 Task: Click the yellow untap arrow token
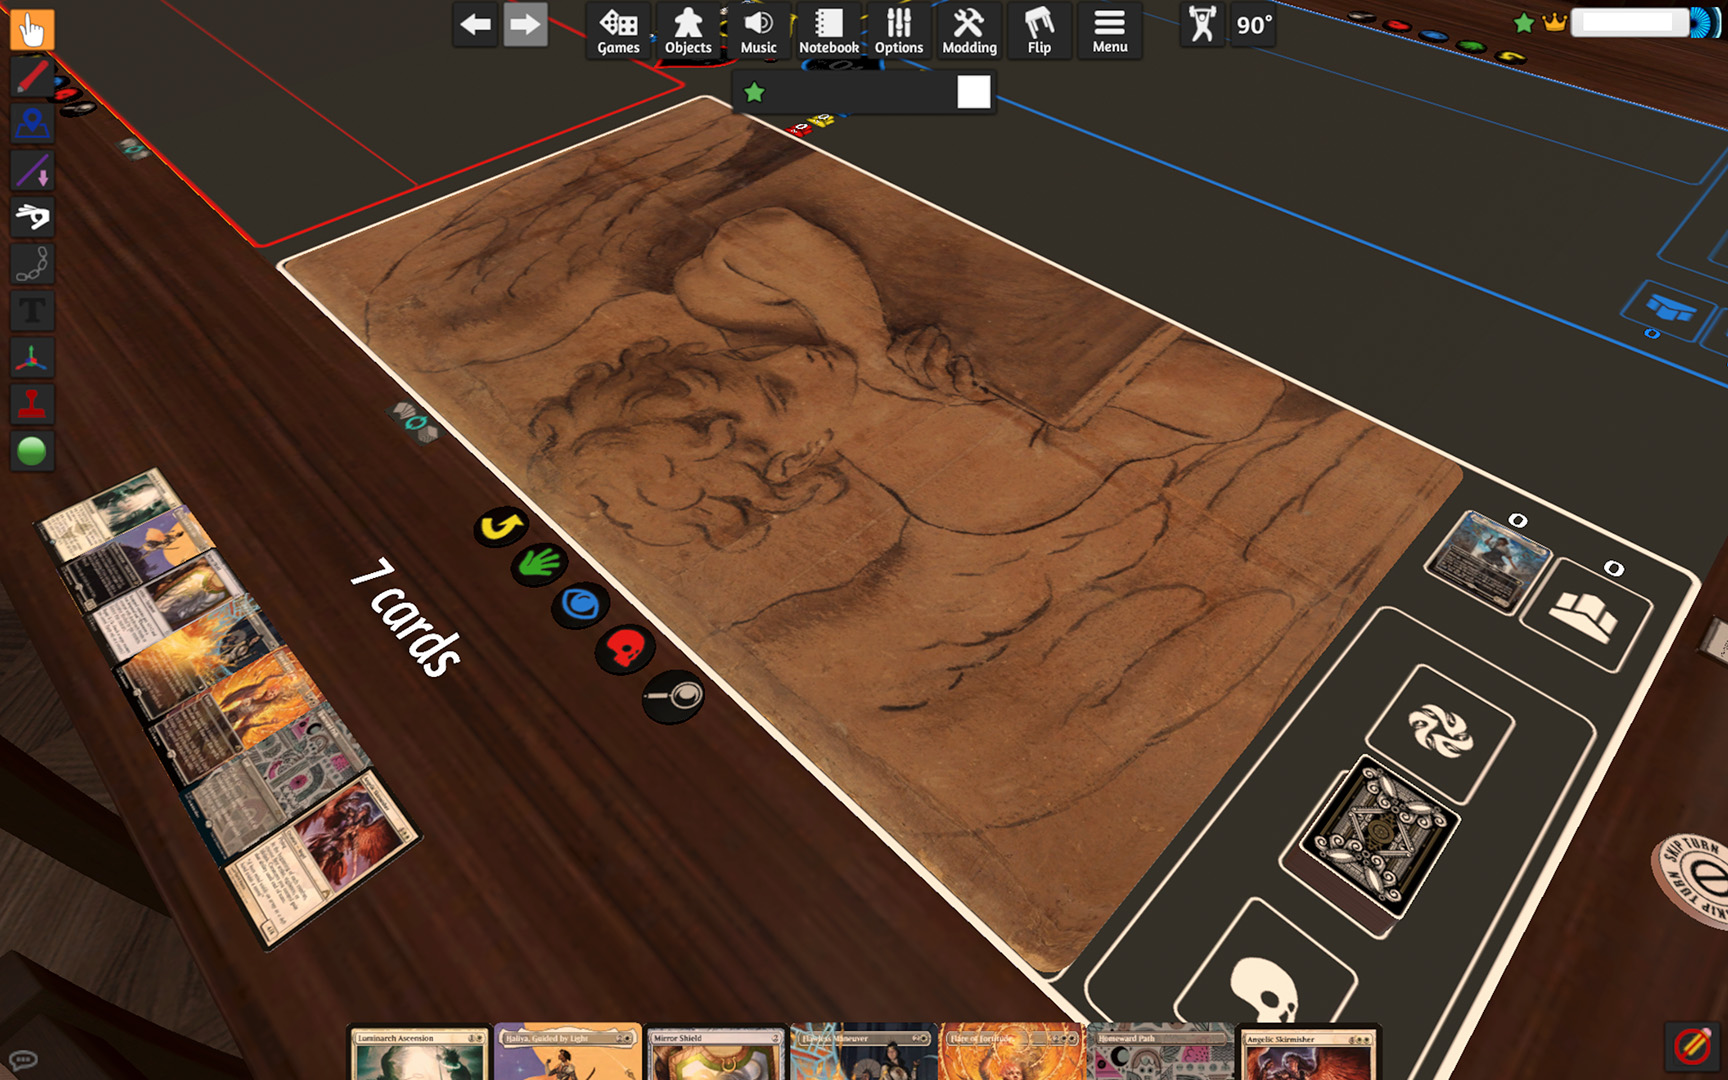point(501,526)
